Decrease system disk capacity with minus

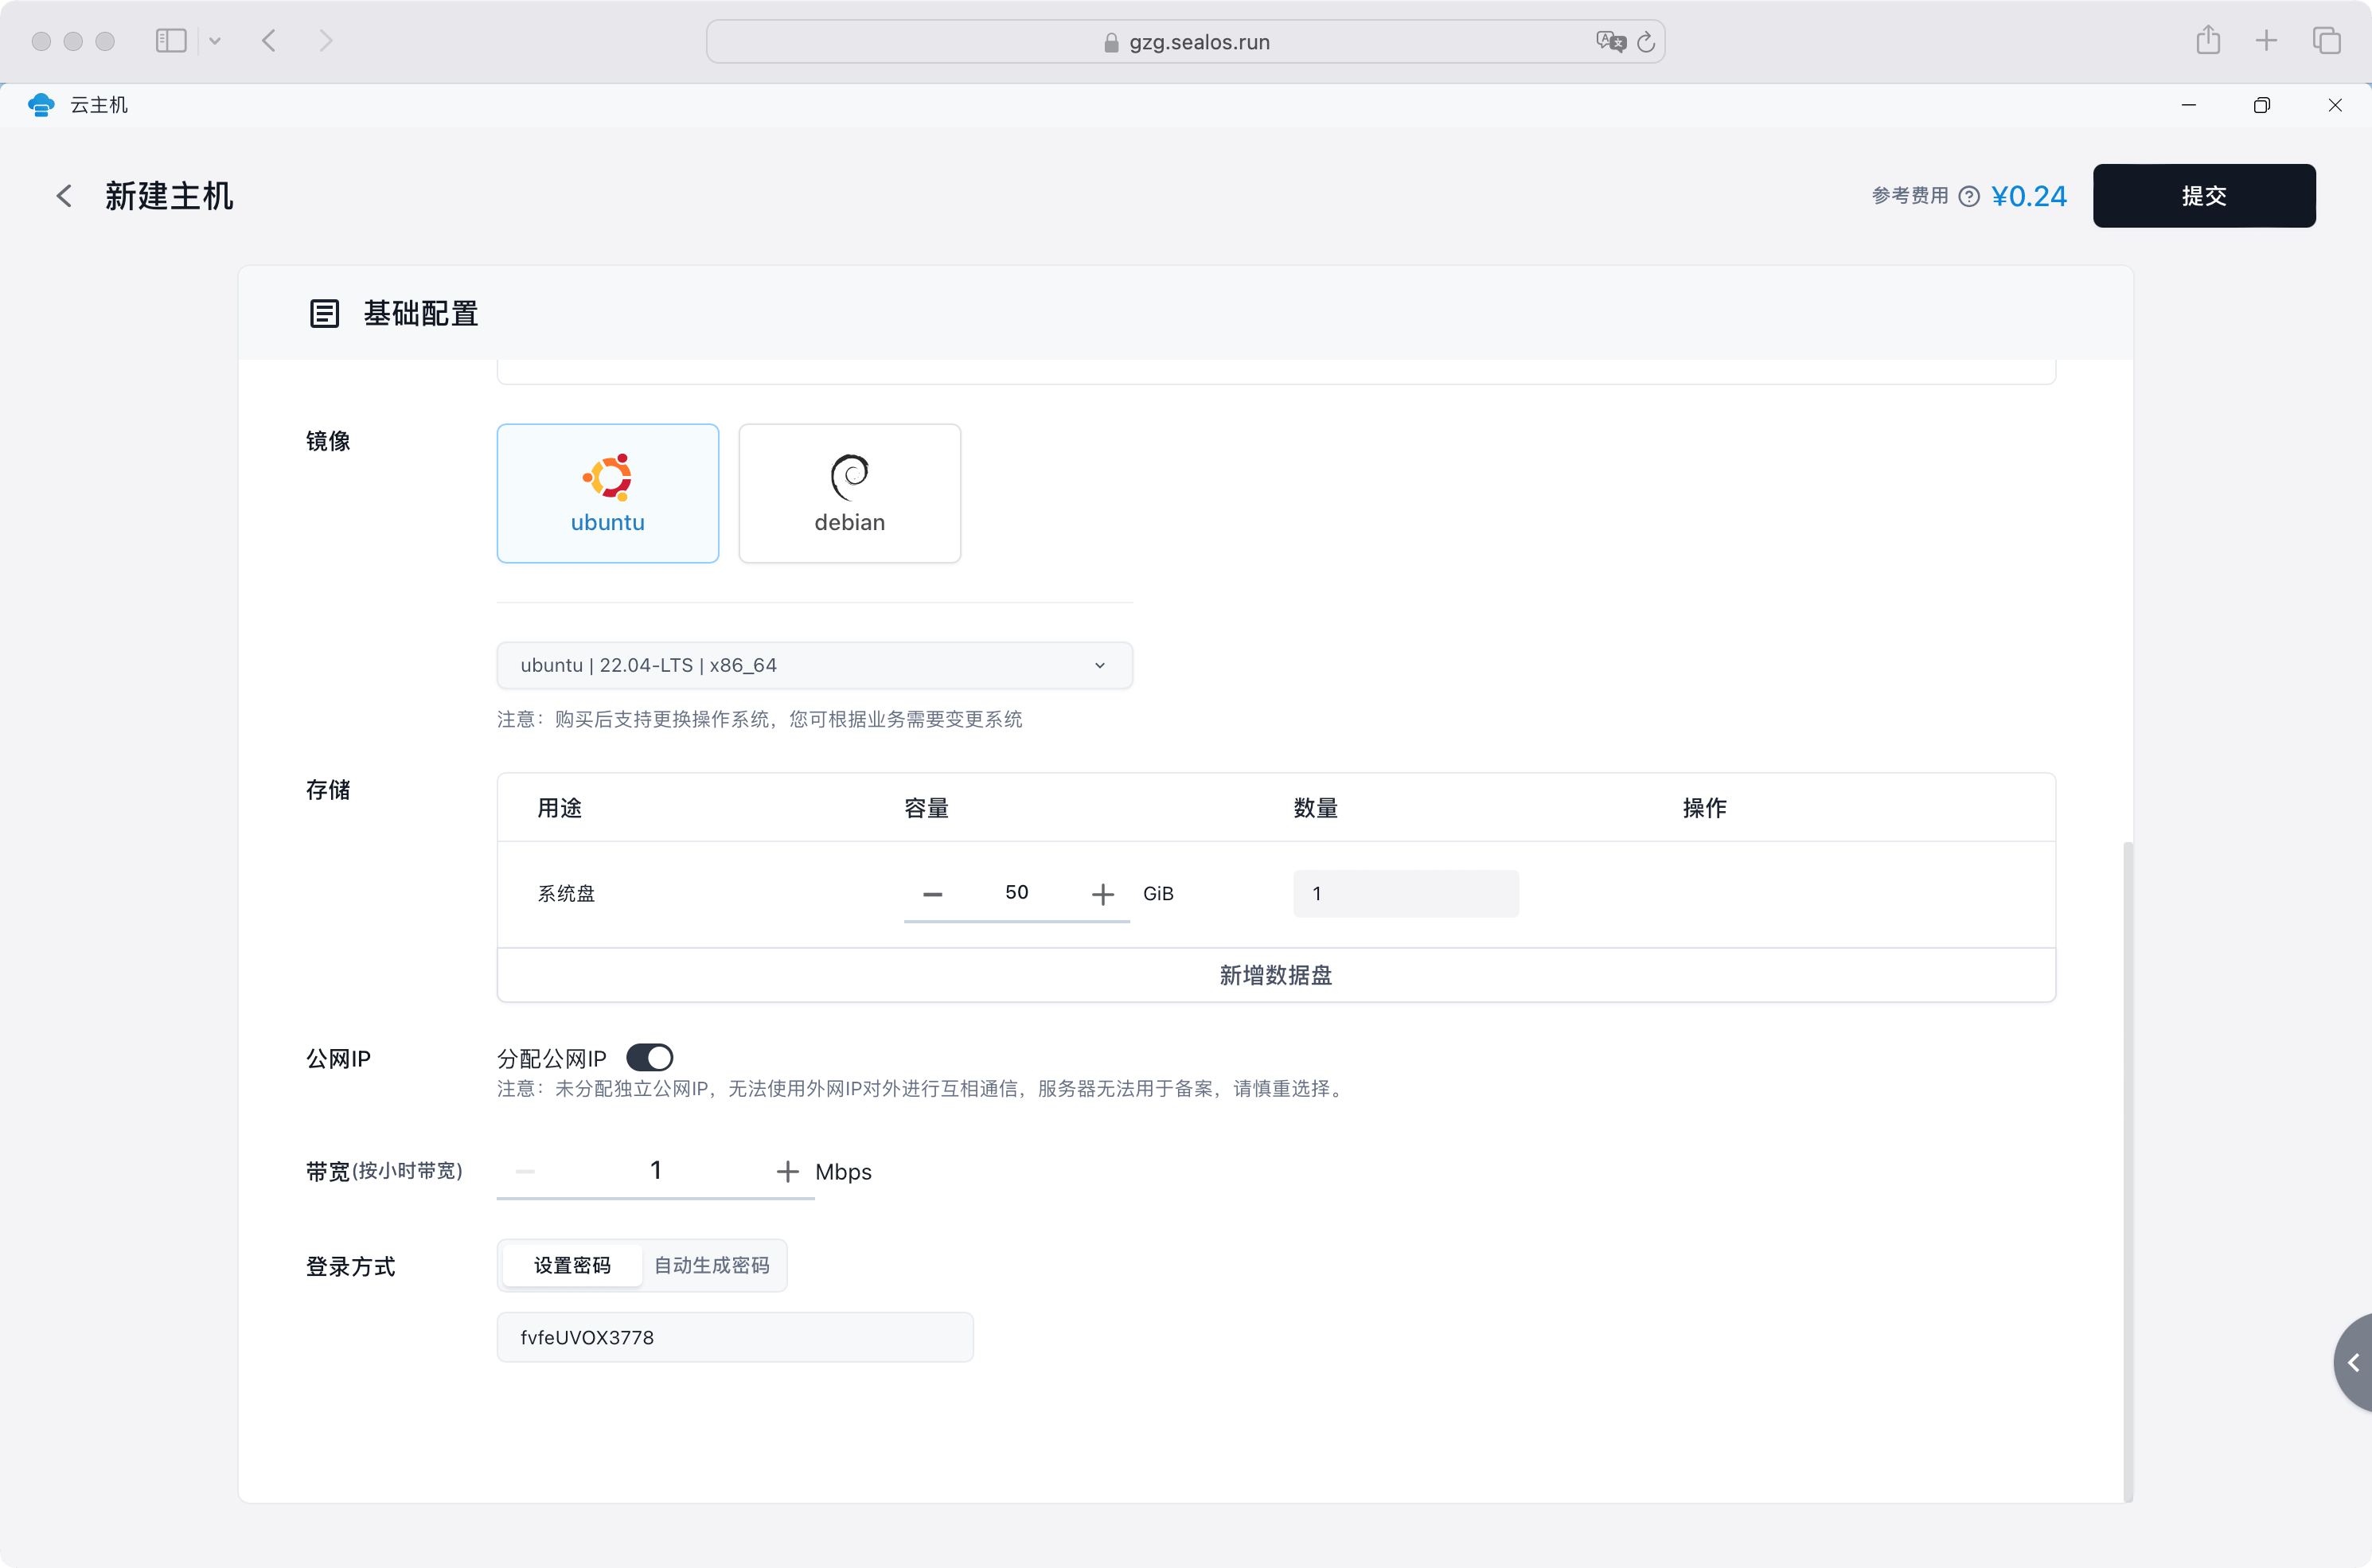point(932,893)
